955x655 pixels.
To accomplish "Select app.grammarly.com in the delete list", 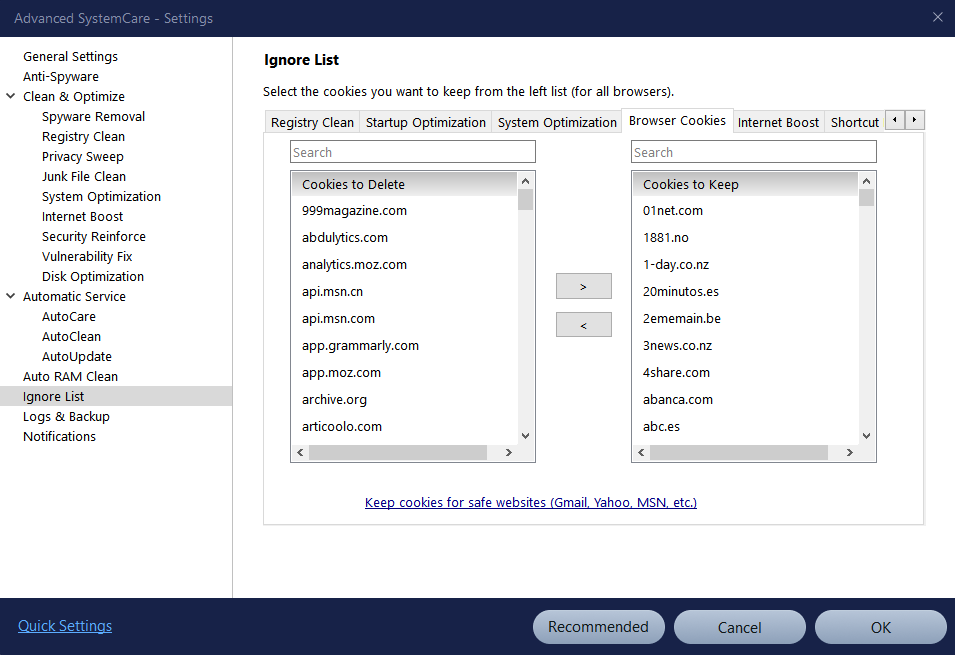I will point(360,345).
